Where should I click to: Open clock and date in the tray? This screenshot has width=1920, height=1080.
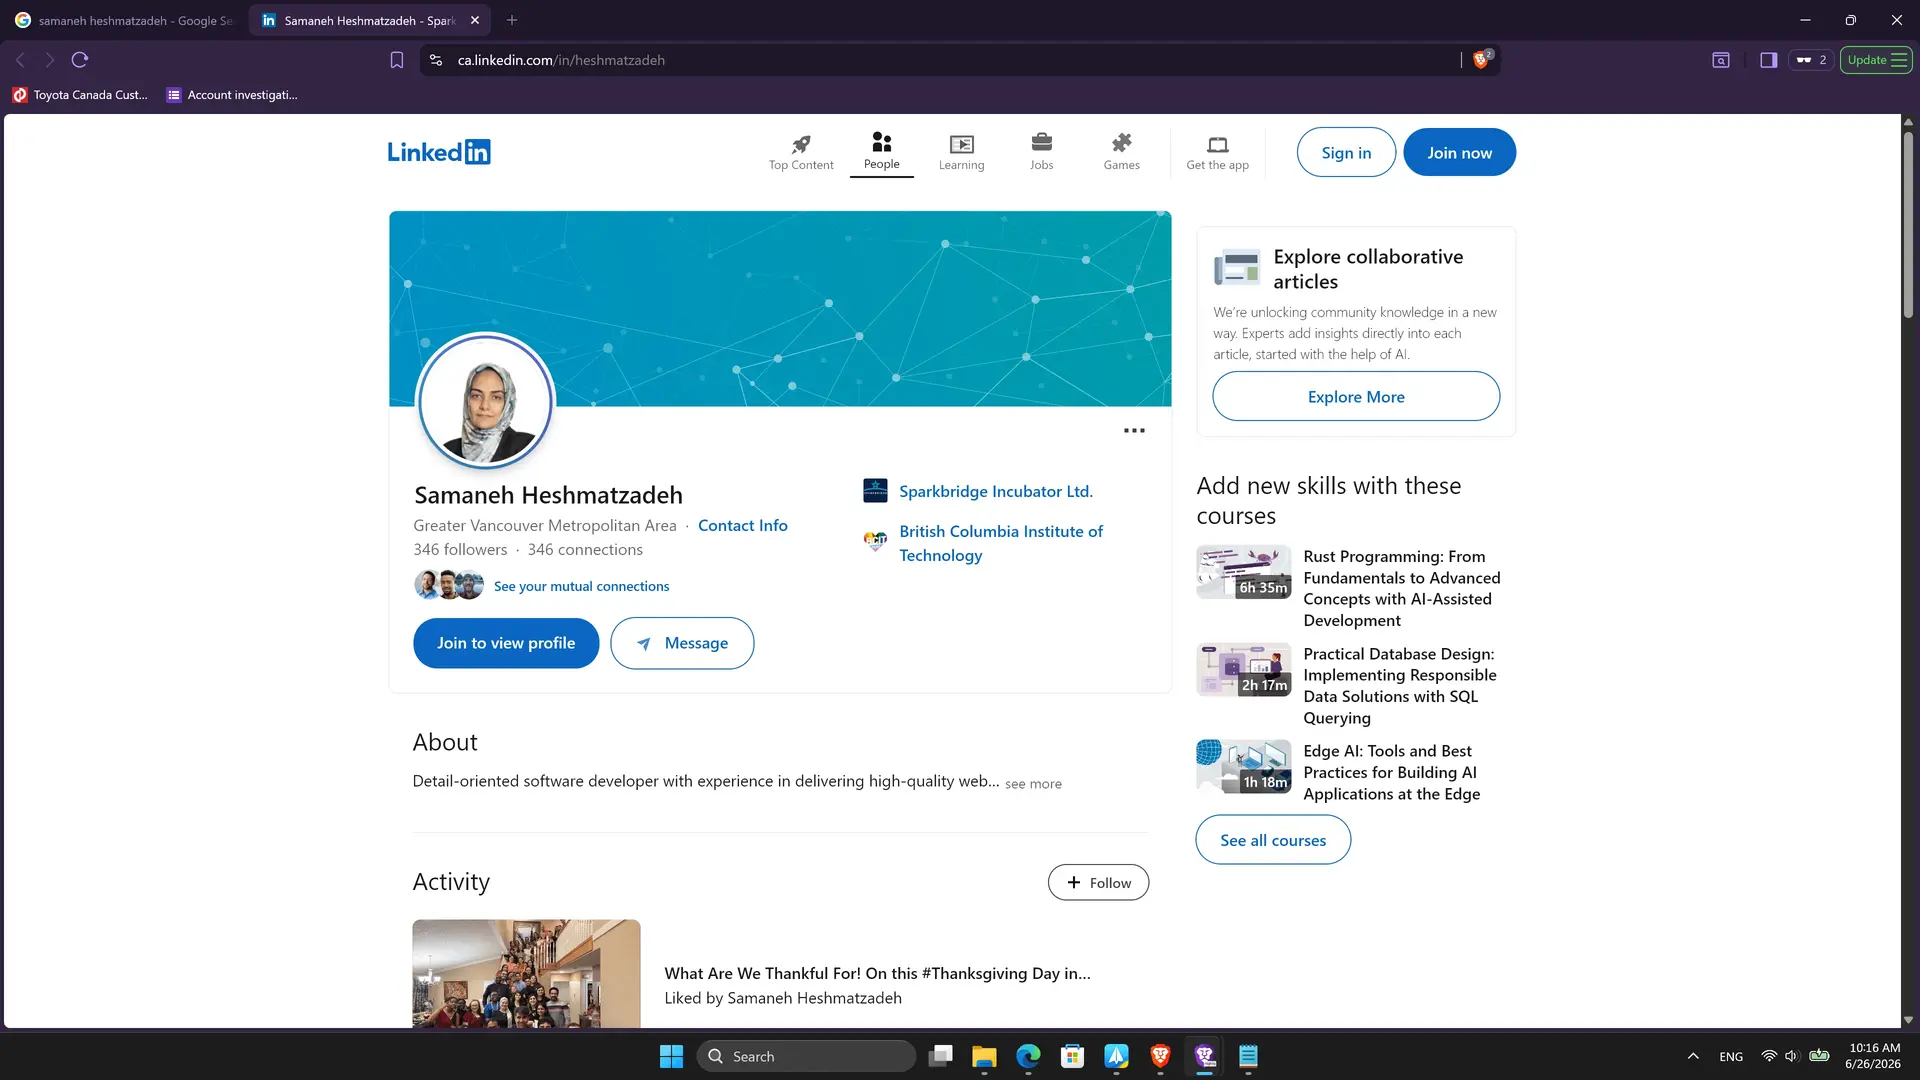1873,1056
